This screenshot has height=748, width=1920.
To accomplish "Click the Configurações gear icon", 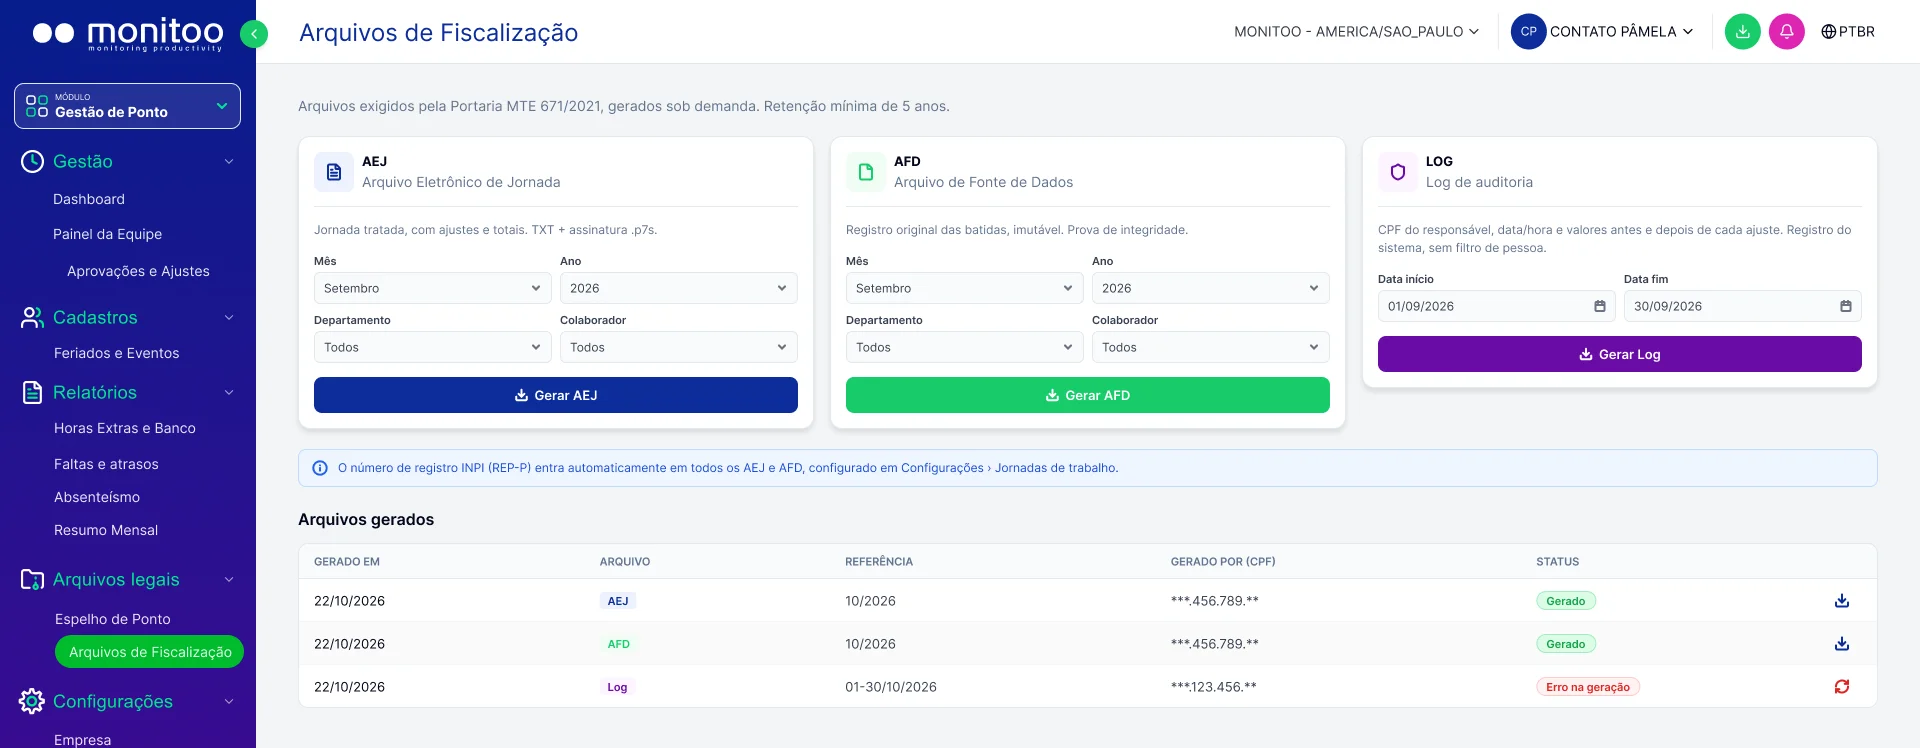I will point(32,702).
